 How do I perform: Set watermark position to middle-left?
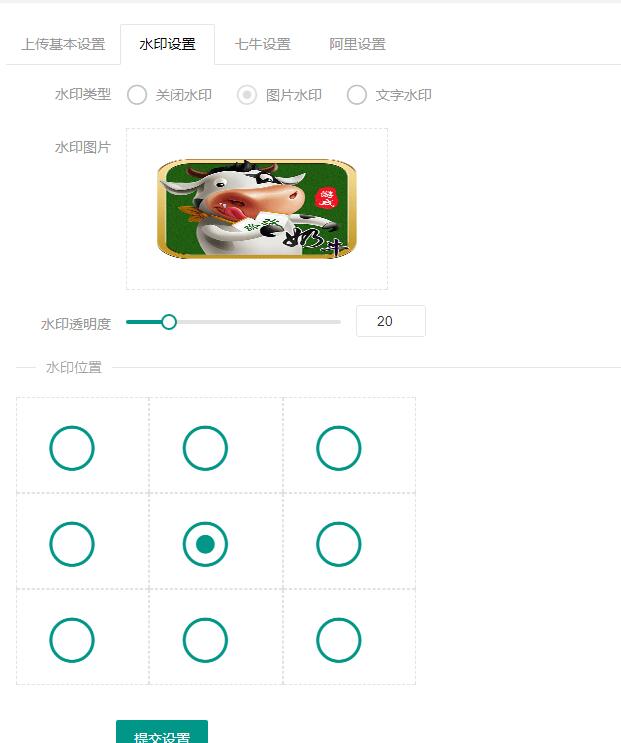tap(72, 544)
